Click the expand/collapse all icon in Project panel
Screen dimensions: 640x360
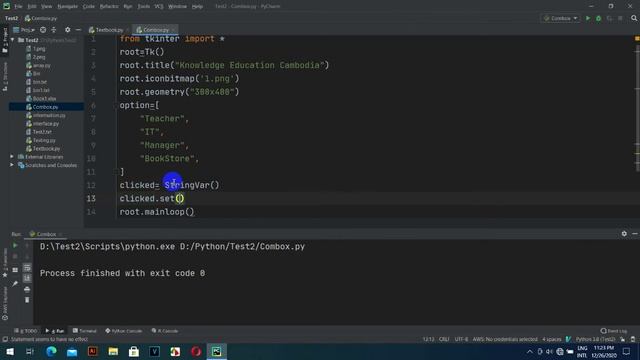[53, 30]
